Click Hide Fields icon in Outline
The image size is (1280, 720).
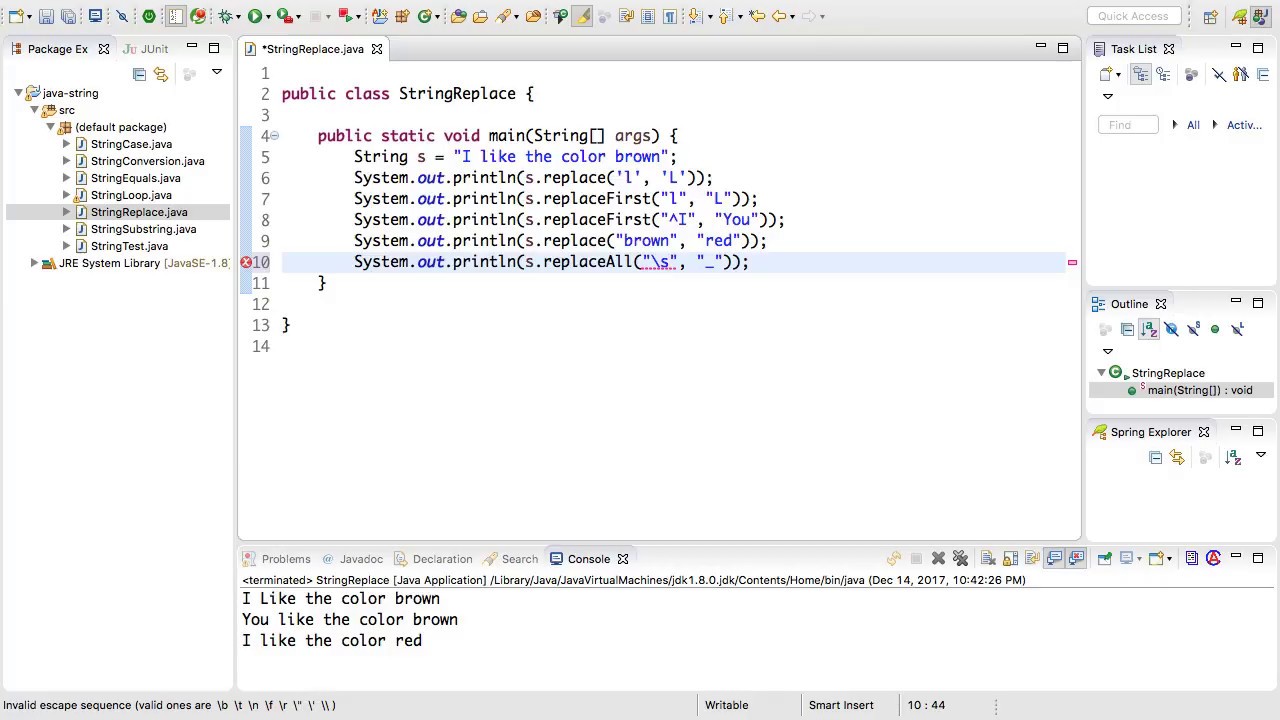1171,329
